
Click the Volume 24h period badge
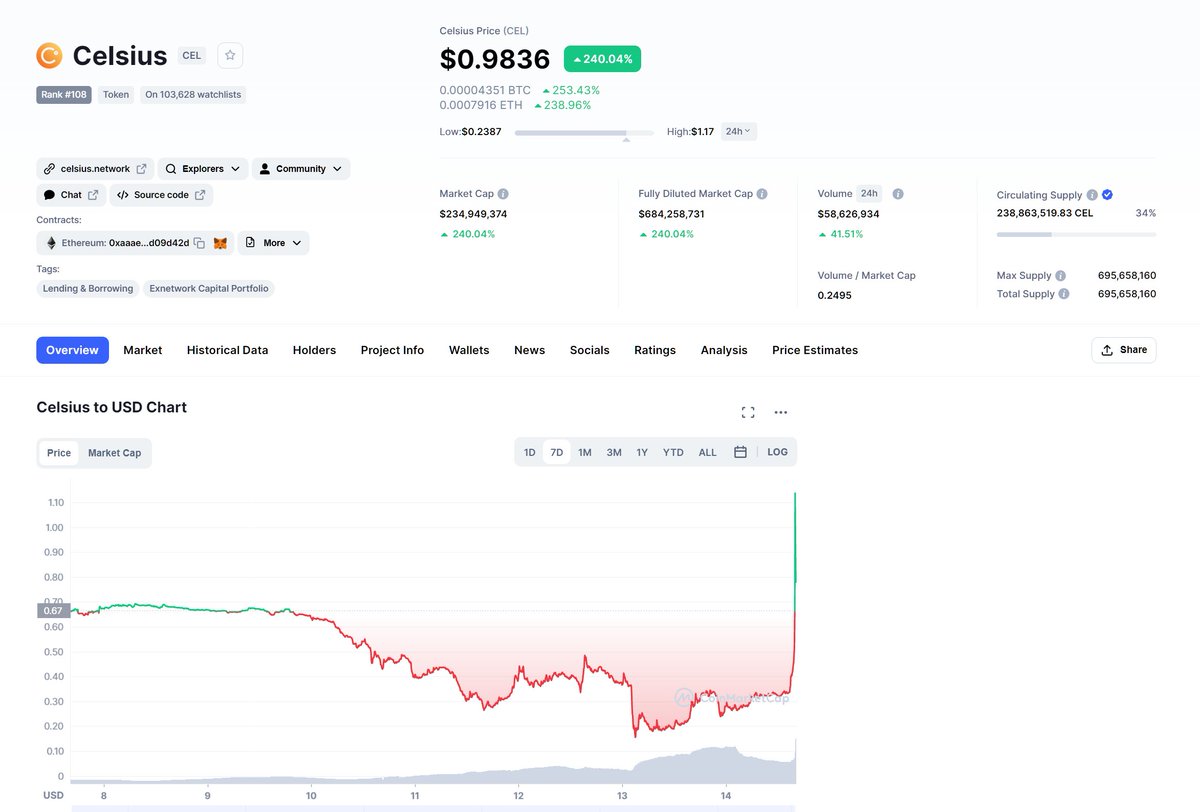tap(869, 194)
